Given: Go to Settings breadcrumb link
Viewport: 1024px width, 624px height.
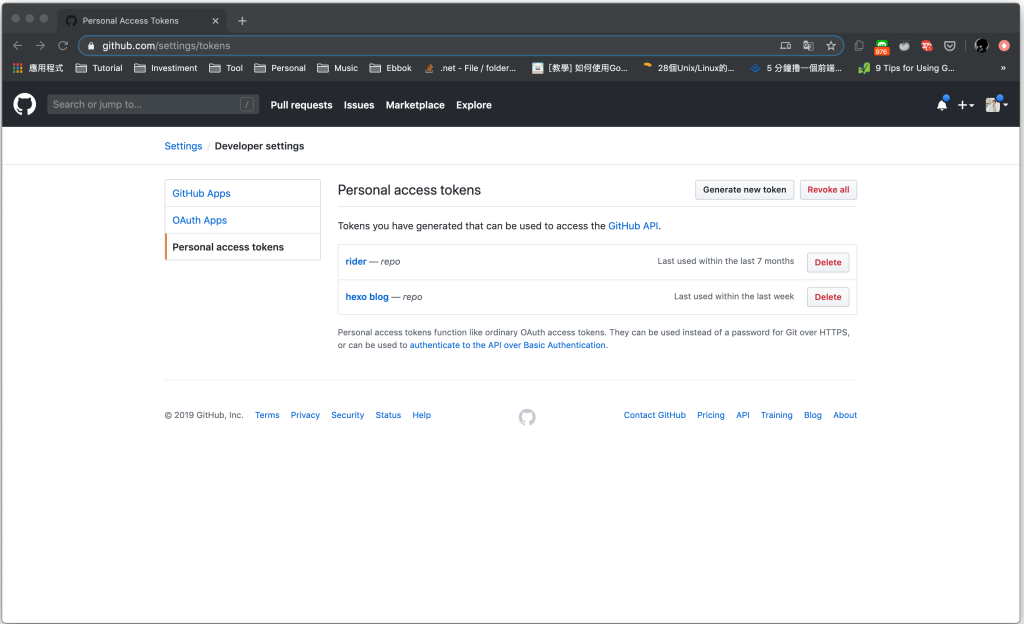Looking at the screenshot, I should click(x=183, y=146).
